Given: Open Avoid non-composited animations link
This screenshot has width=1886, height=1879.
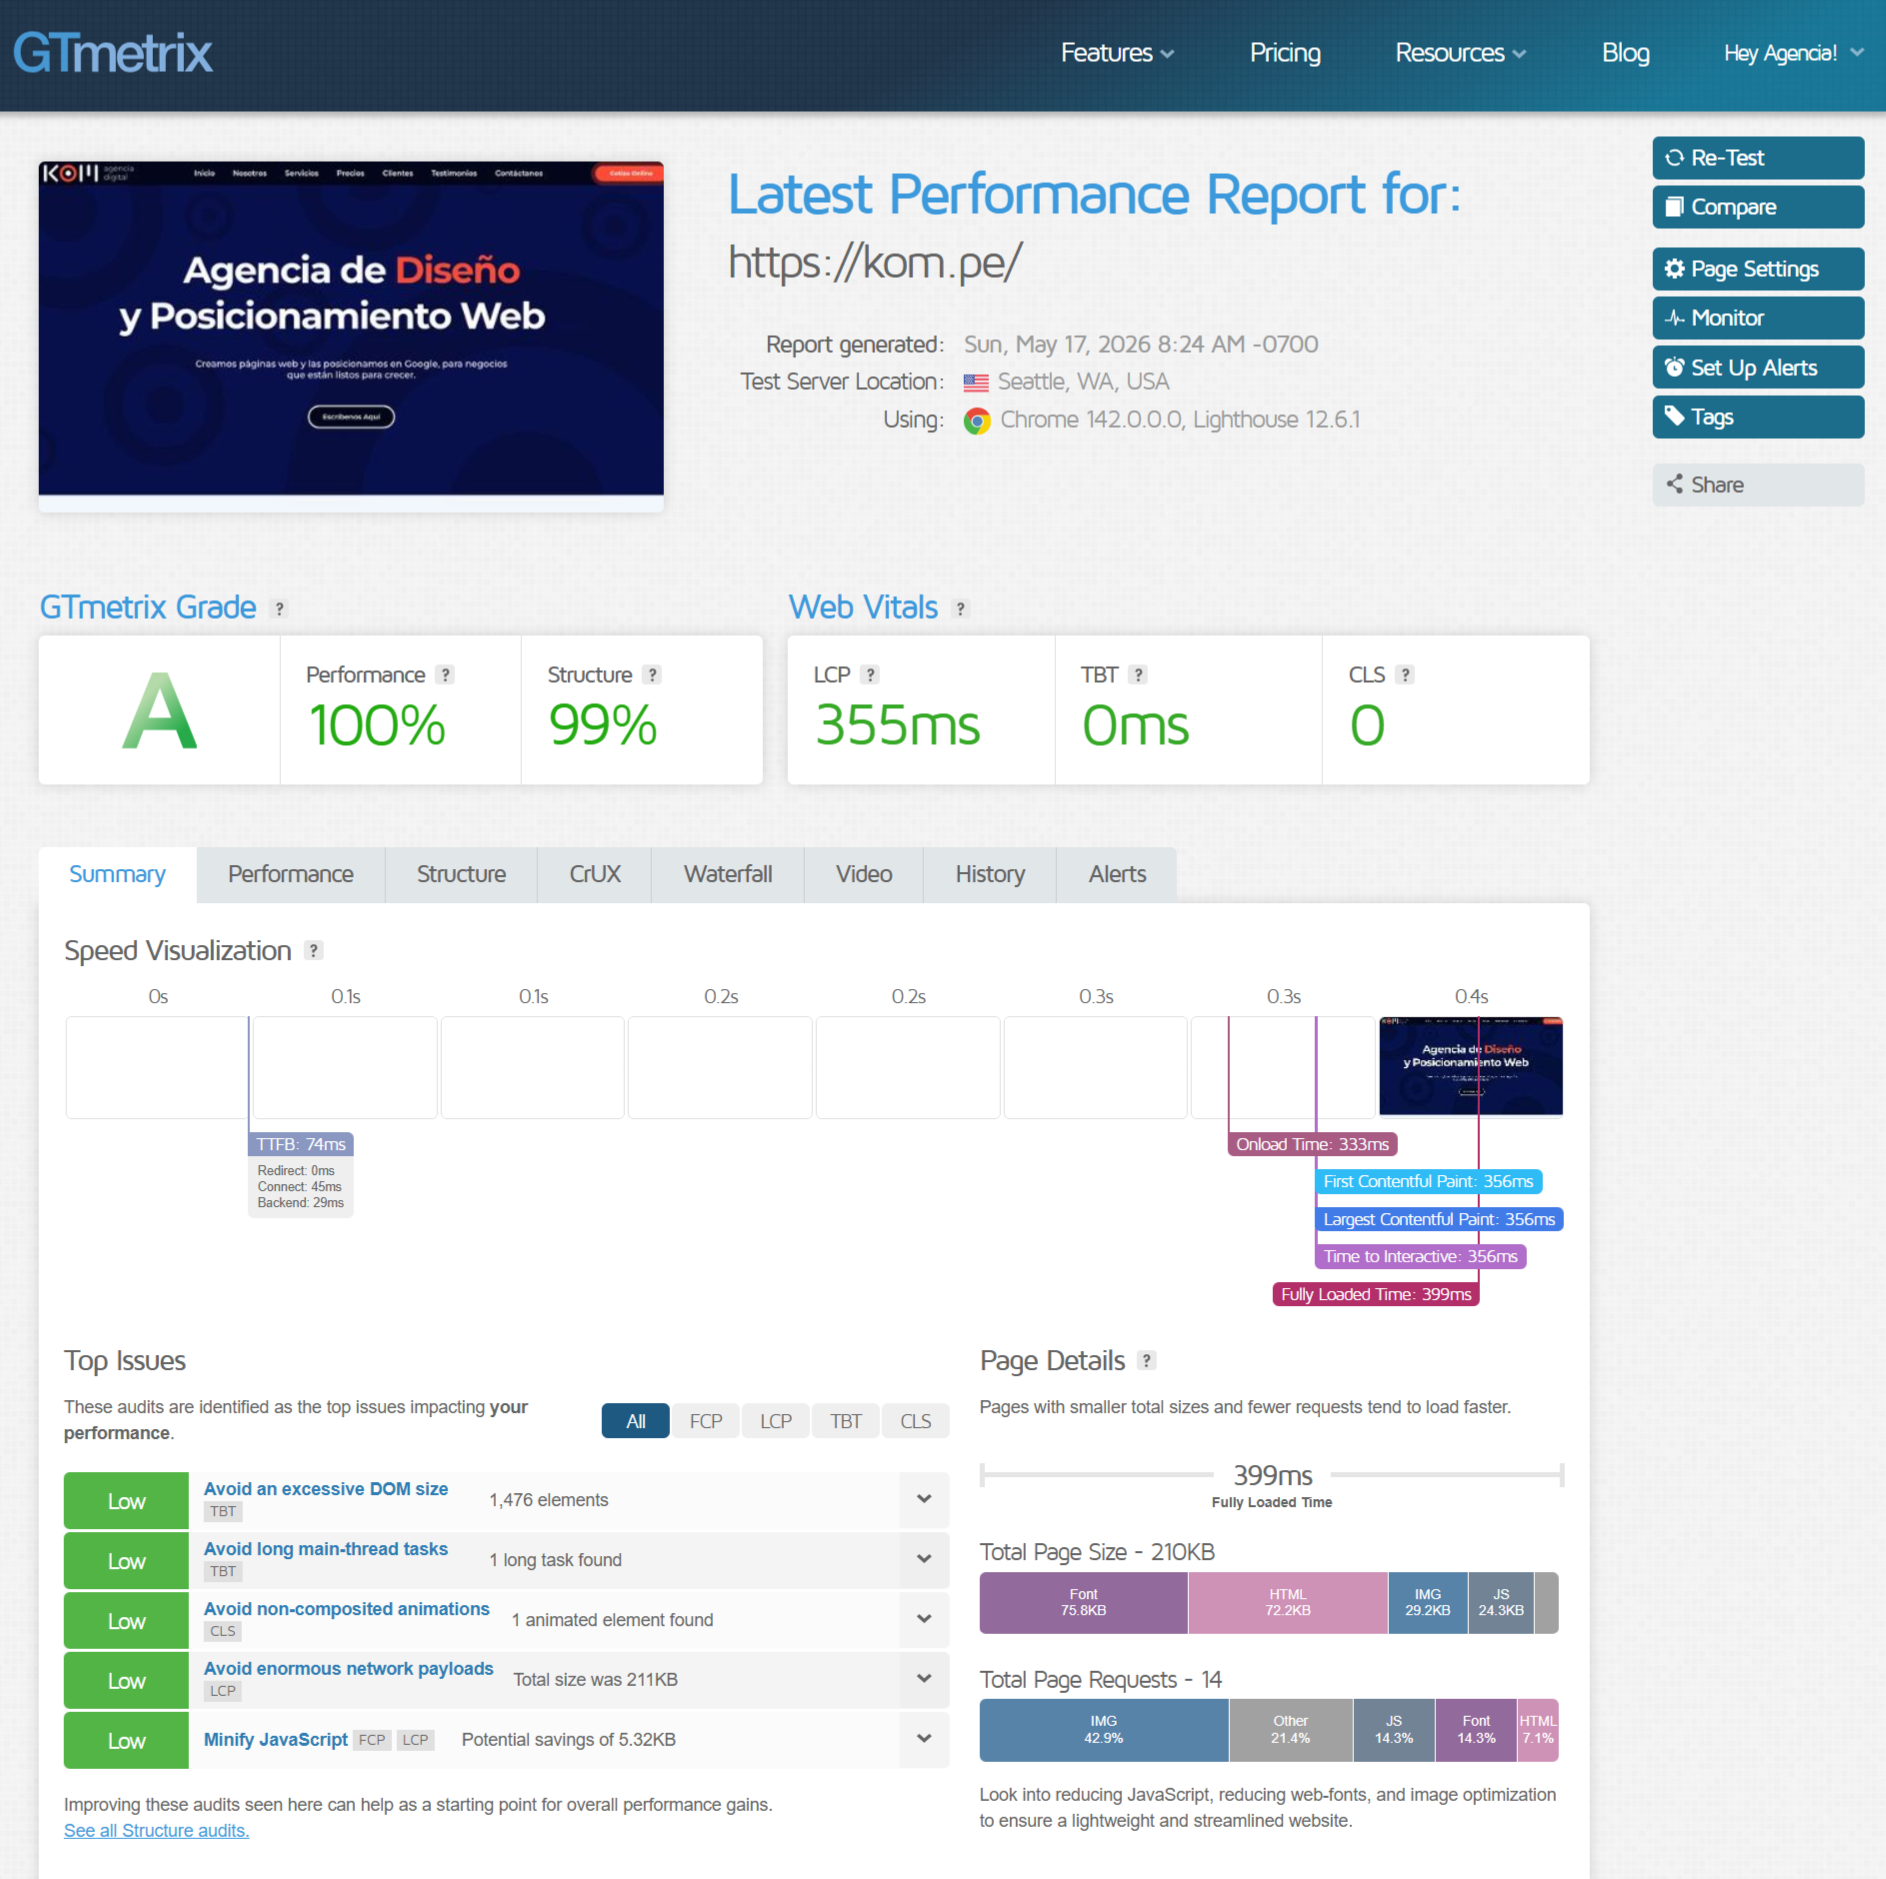Looking at the screenshot, I should coord(347,1609).
